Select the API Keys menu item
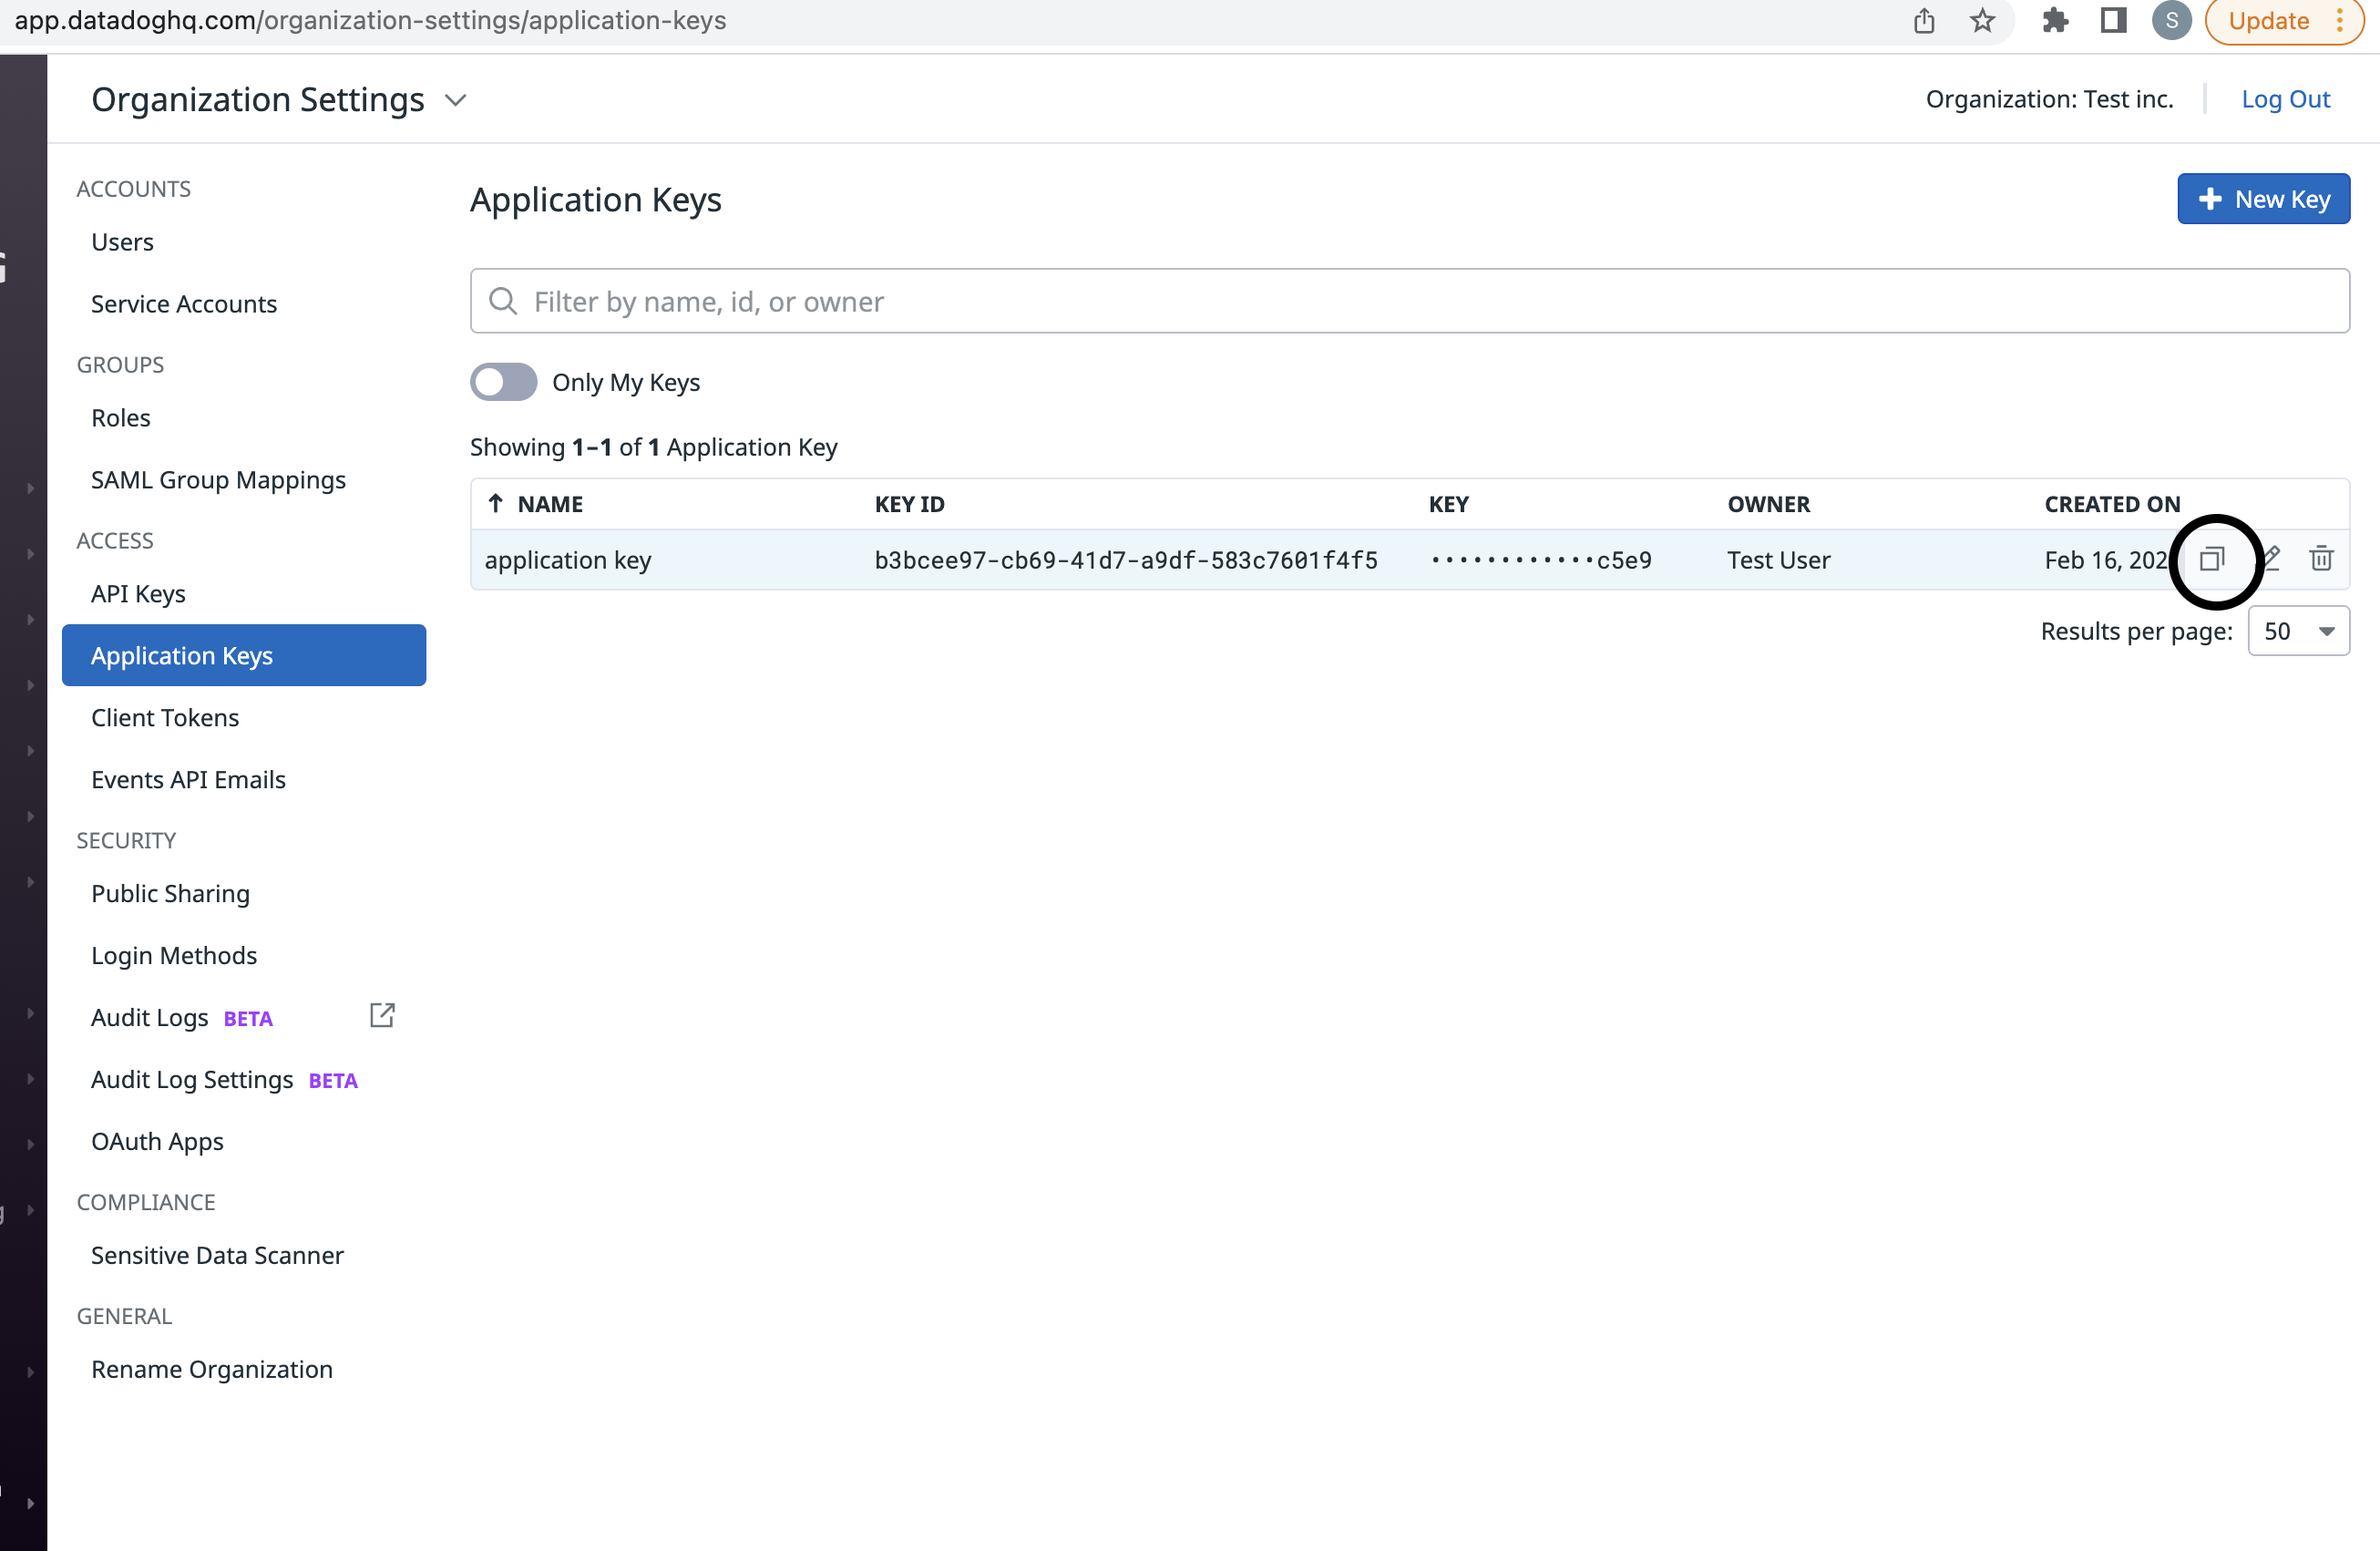 coord(138,591)
